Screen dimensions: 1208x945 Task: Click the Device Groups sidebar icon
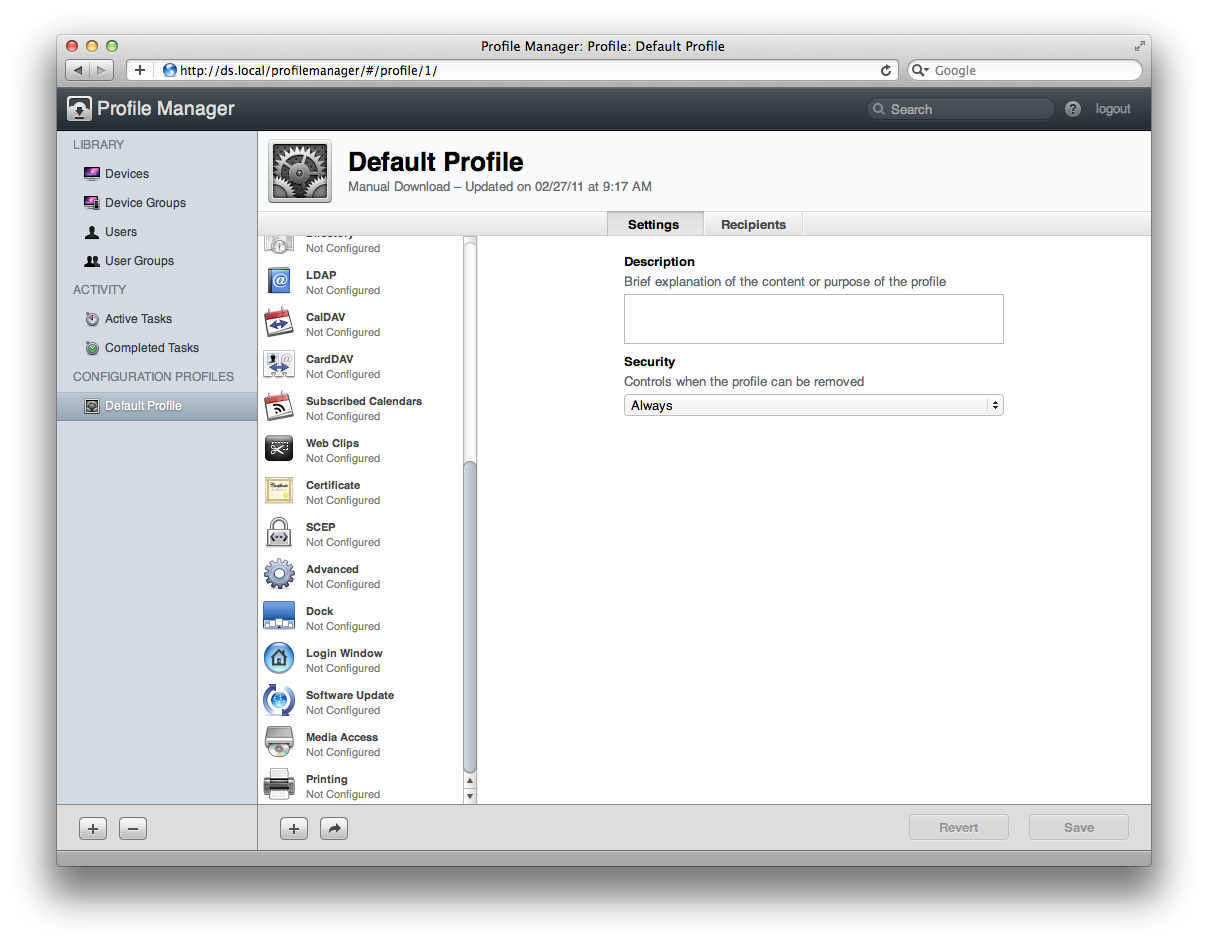92,202
